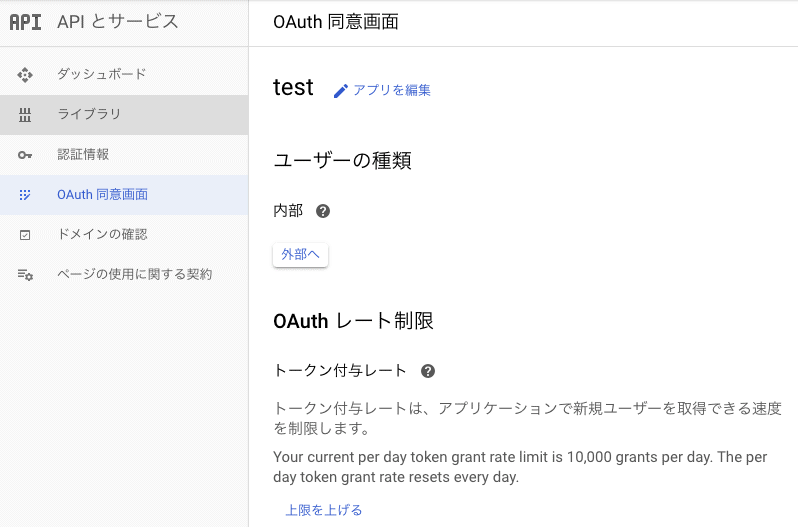This screenshot has width=798, height=527.
Task: Click the ドメインの確認 checkbox-style icon
Action: (26, 234)
